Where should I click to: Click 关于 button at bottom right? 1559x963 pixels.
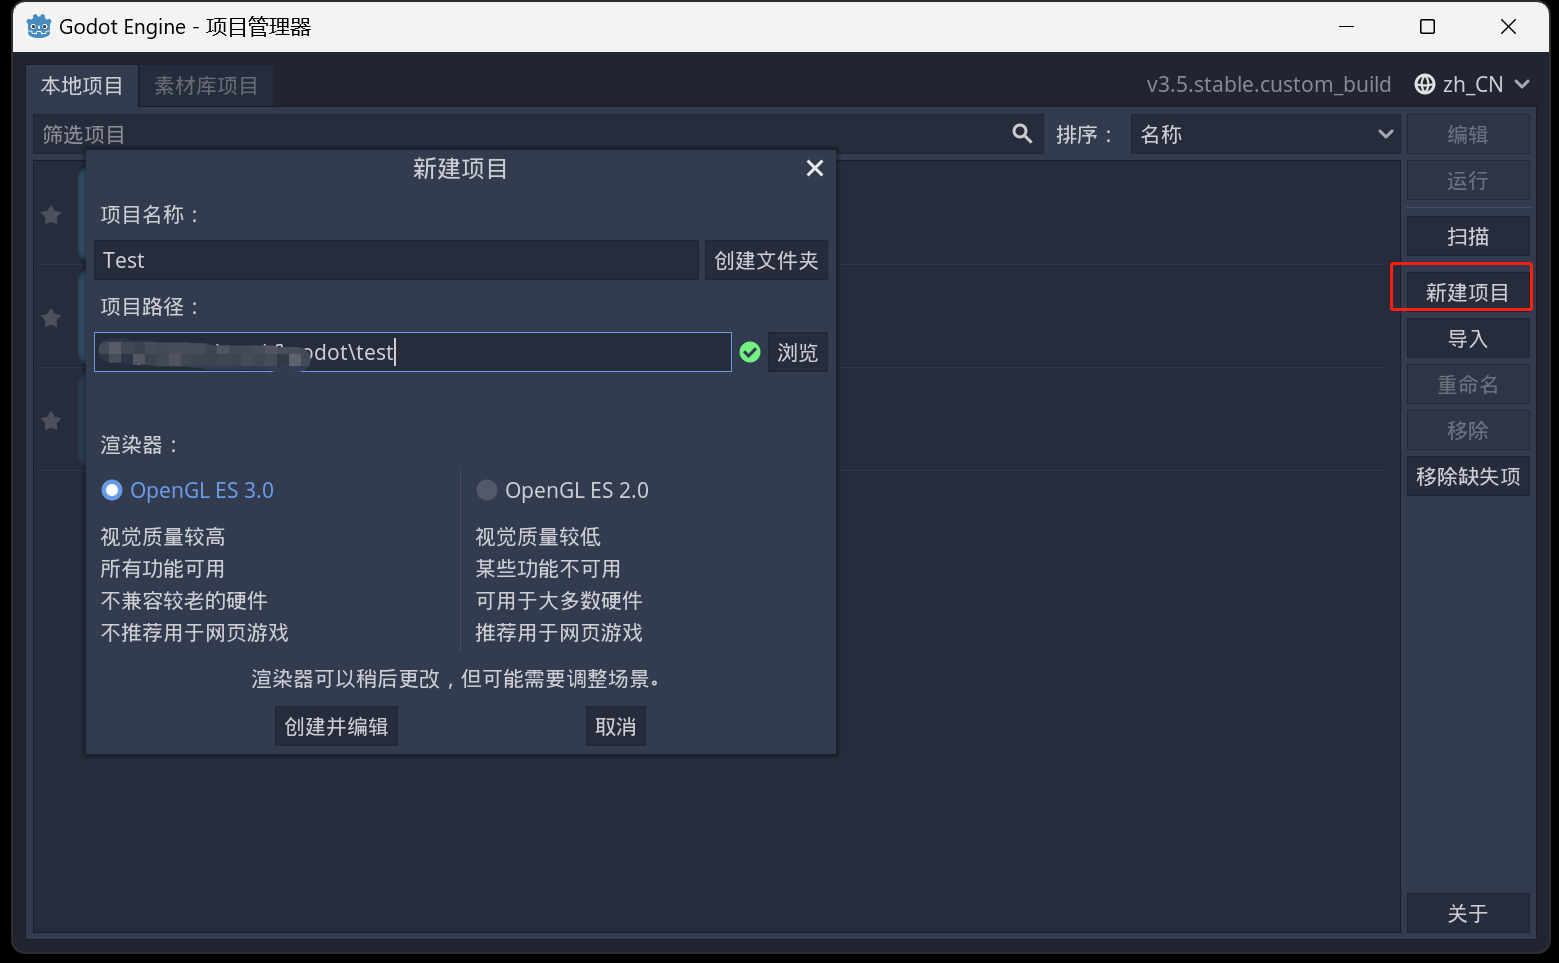click(x=1468, y=913)
